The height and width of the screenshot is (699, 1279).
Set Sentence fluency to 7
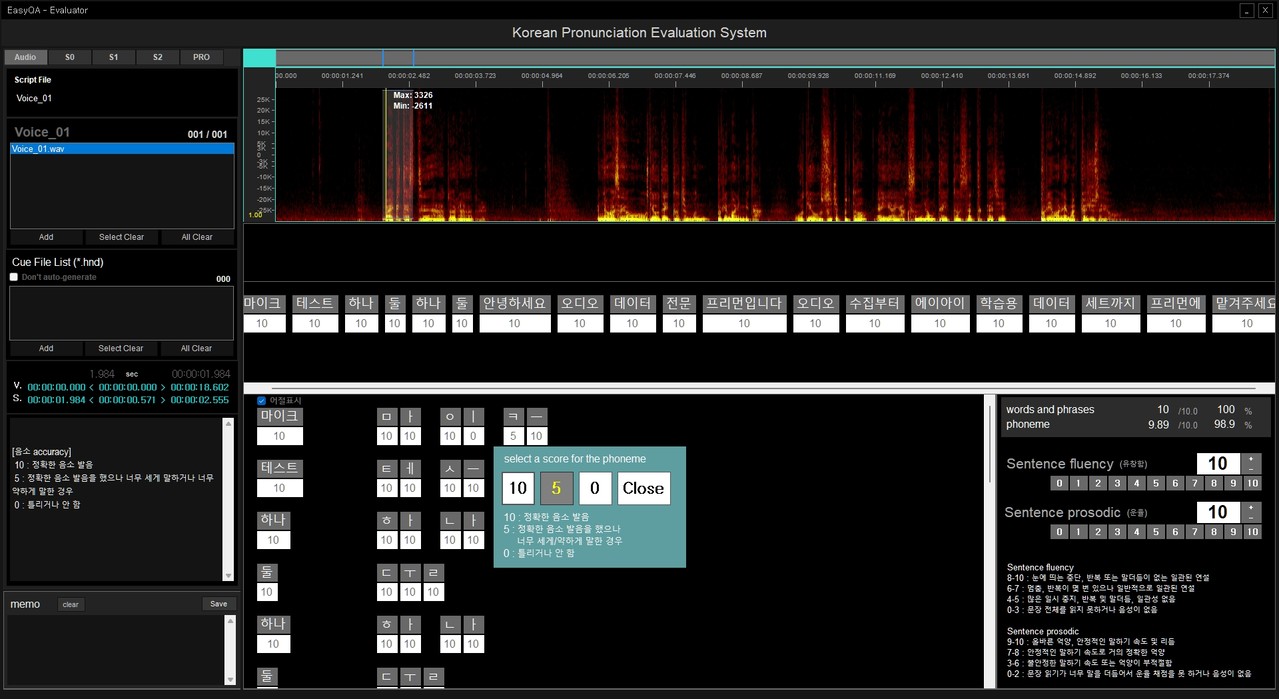[x=1194, y=484]
